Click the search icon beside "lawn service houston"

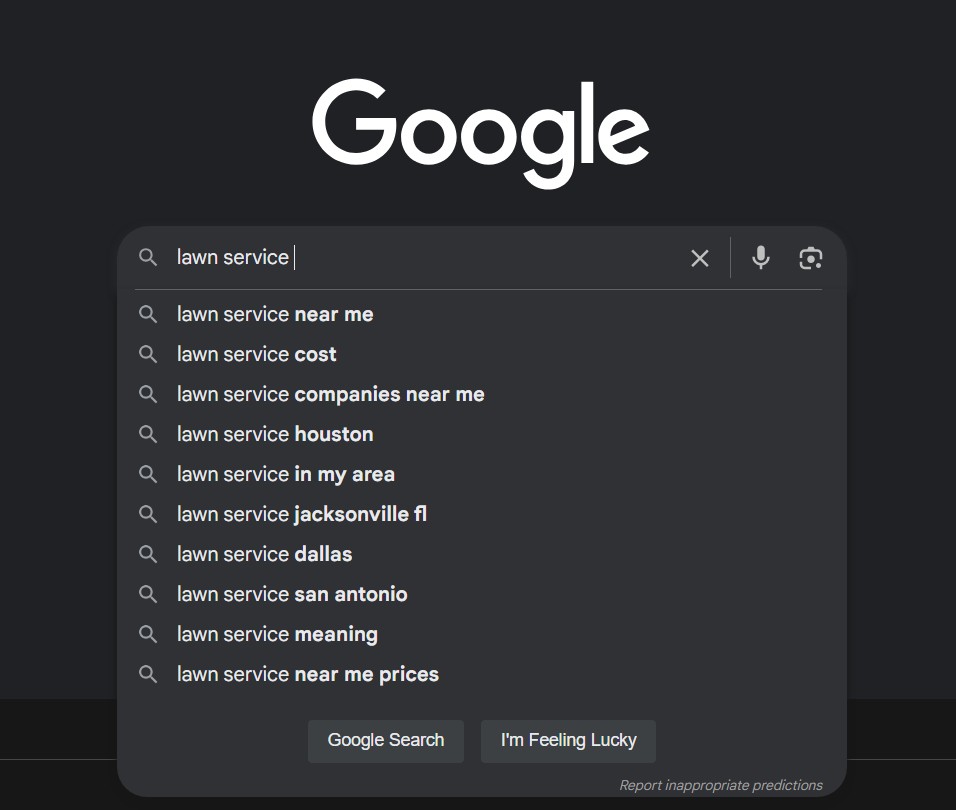[x=148, y=434]
